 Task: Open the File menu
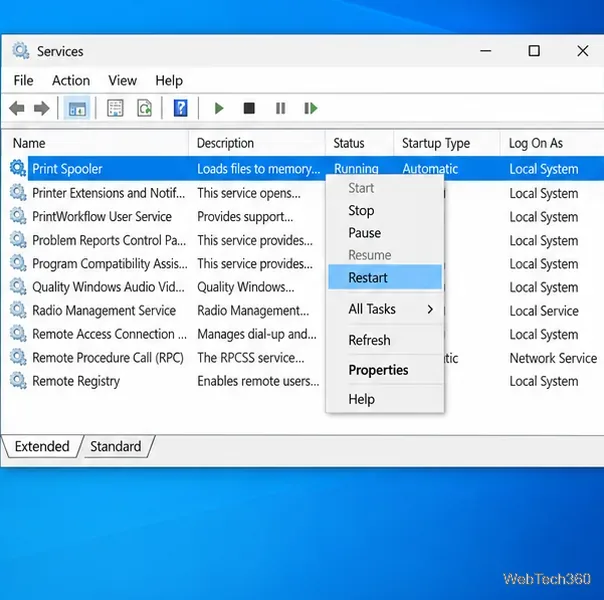pos(23,80)
